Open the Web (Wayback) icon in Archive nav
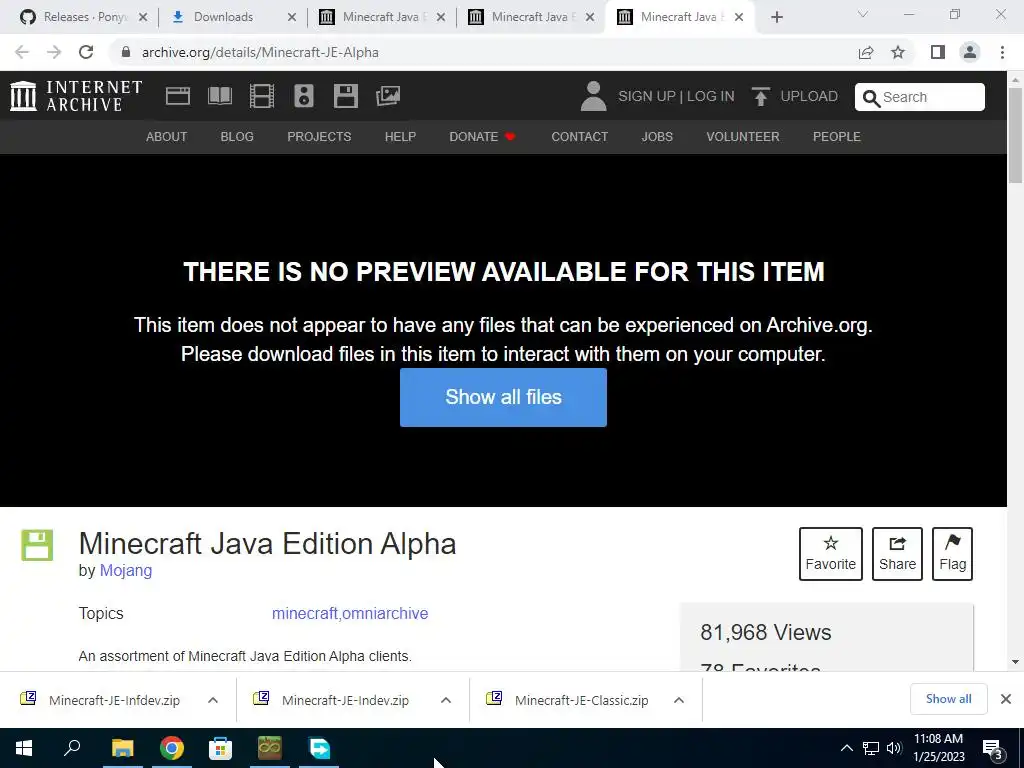The width and height of the screenshot is (1024, 768). coord(178,96)
